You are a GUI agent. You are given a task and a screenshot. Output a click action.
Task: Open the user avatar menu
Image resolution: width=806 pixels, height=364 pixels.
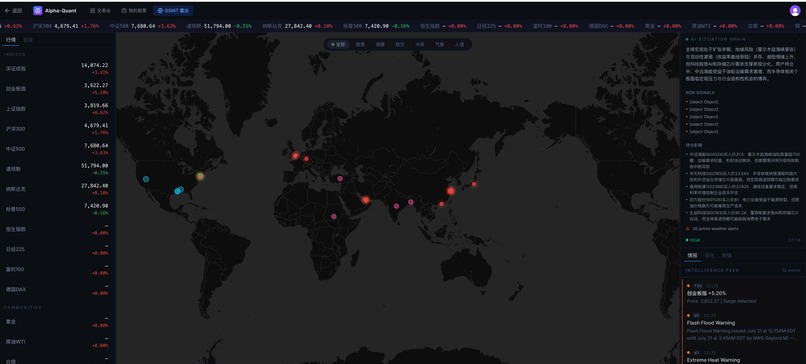795,11
